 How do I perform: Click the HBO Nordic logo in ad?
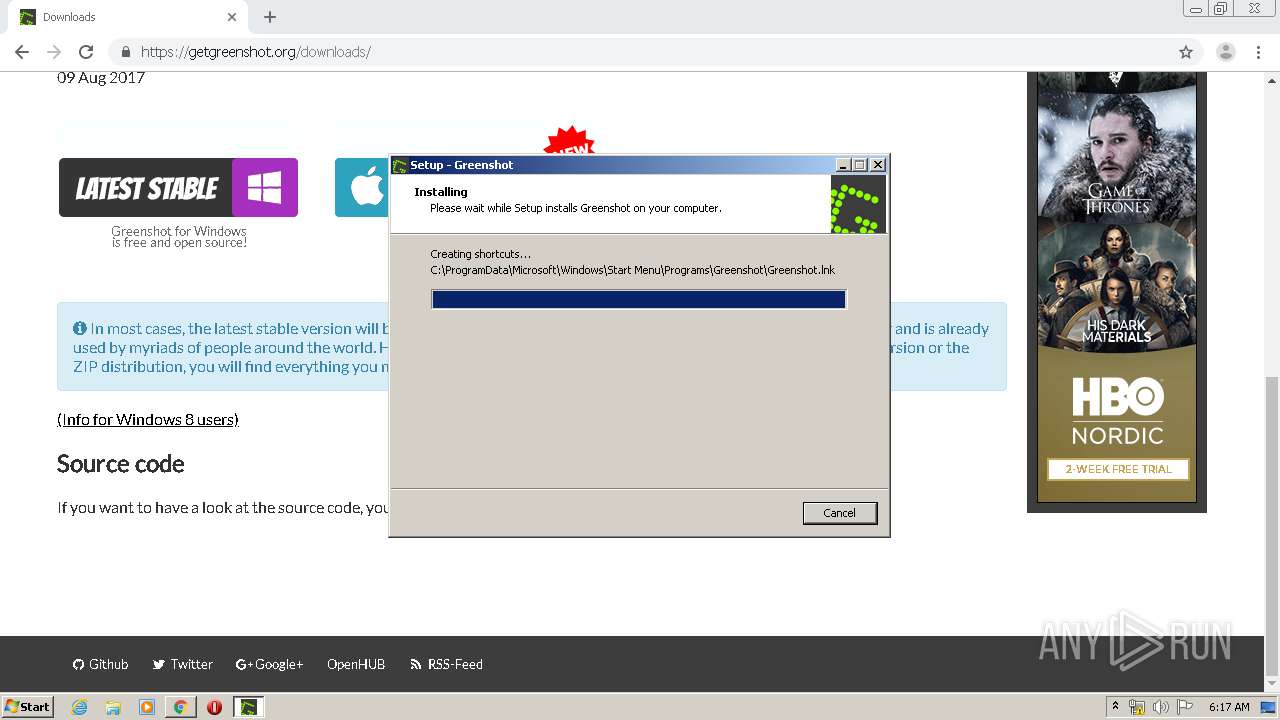tap(1118, 410)
